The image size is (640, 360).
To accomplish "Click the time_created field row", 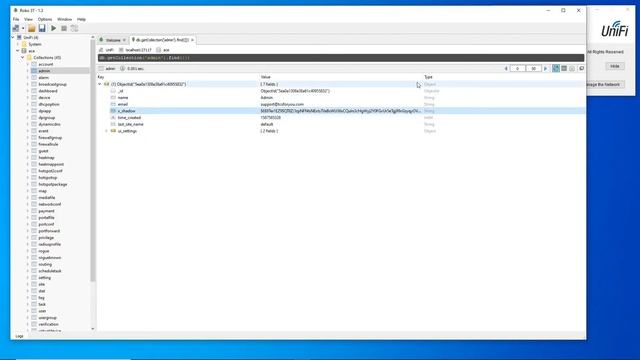I will pyautogui.click(x=341, y=118).
